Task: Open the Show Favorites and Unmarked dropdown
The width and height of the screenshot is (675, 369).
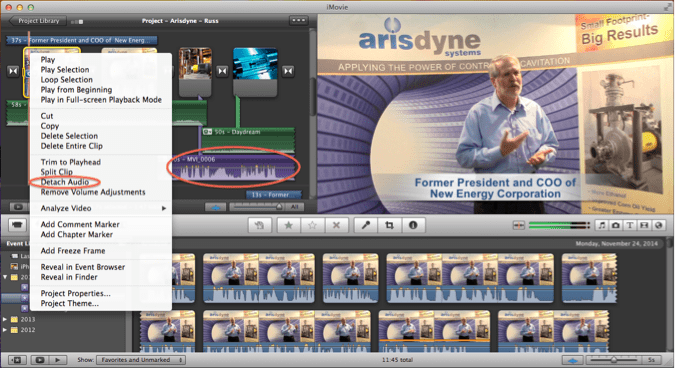Action: coord(141,360)
